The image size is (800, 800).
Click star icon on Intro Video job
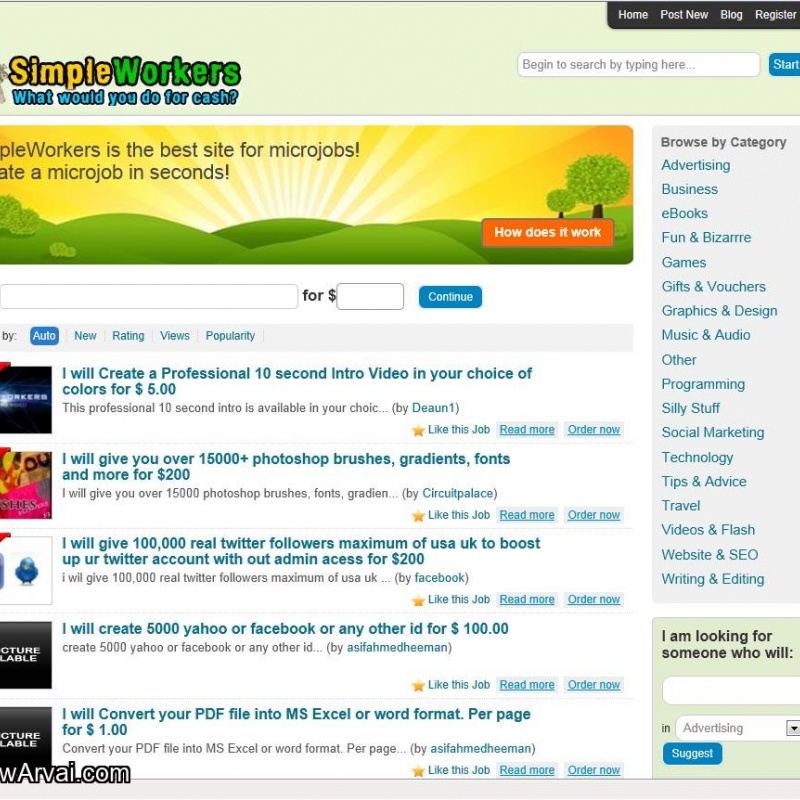click(418, 431)
